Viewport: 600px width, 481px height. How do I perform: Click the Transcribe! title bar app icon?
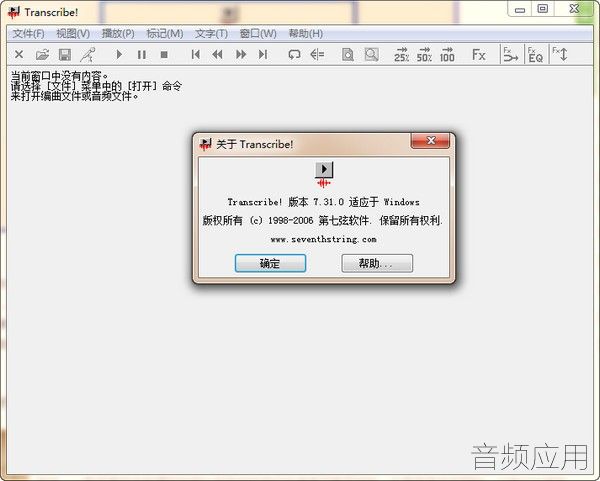[14, 12]
